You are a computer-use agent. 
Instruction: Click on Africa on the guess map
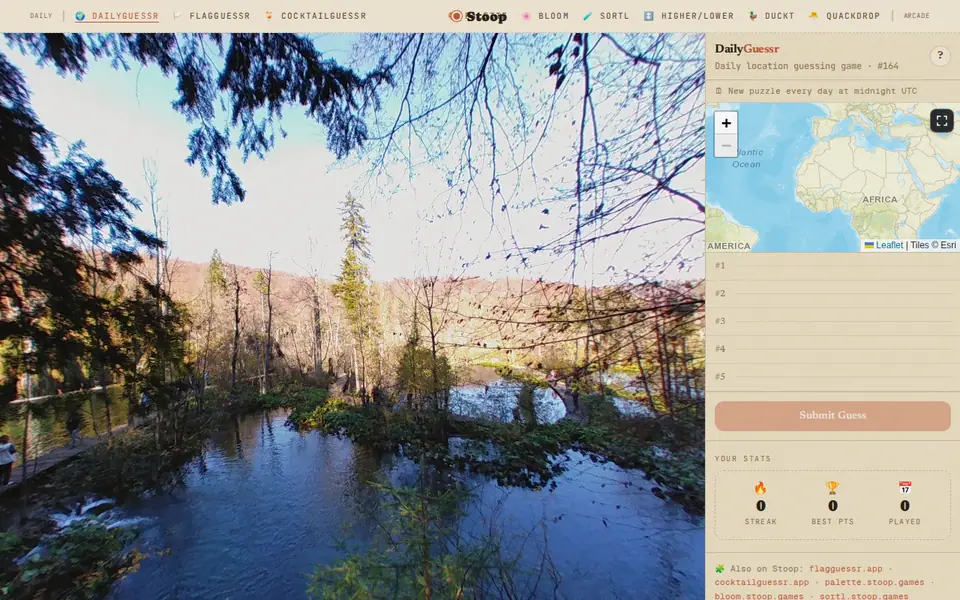[879, 200]
